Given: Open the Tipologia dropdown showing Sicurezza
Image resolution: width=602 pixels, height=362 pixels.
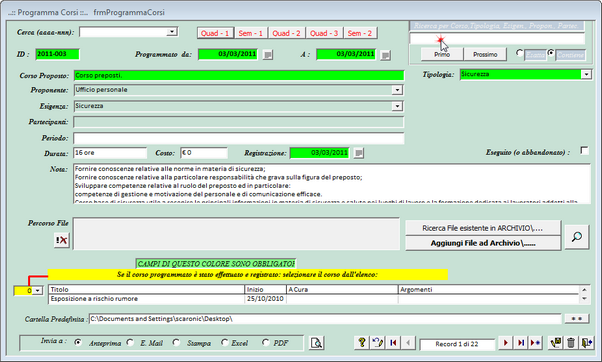Looking at the screenshot, I should (586, 74).
